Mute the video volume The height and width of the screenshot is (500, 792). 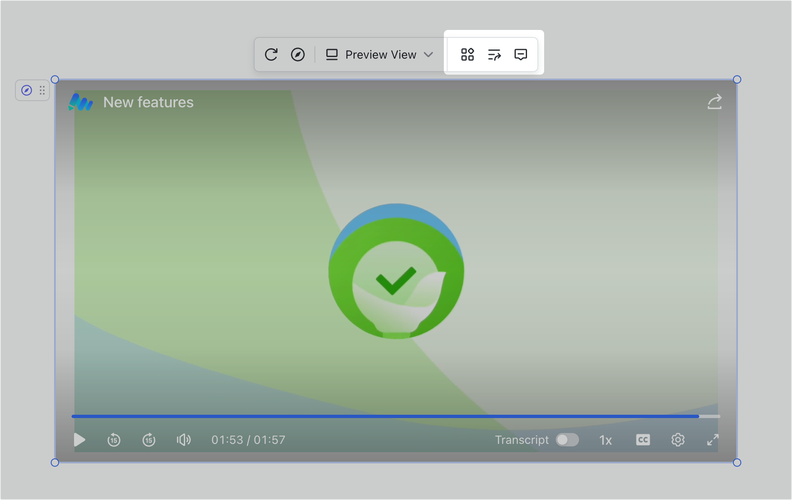click(x=184, y=440)
